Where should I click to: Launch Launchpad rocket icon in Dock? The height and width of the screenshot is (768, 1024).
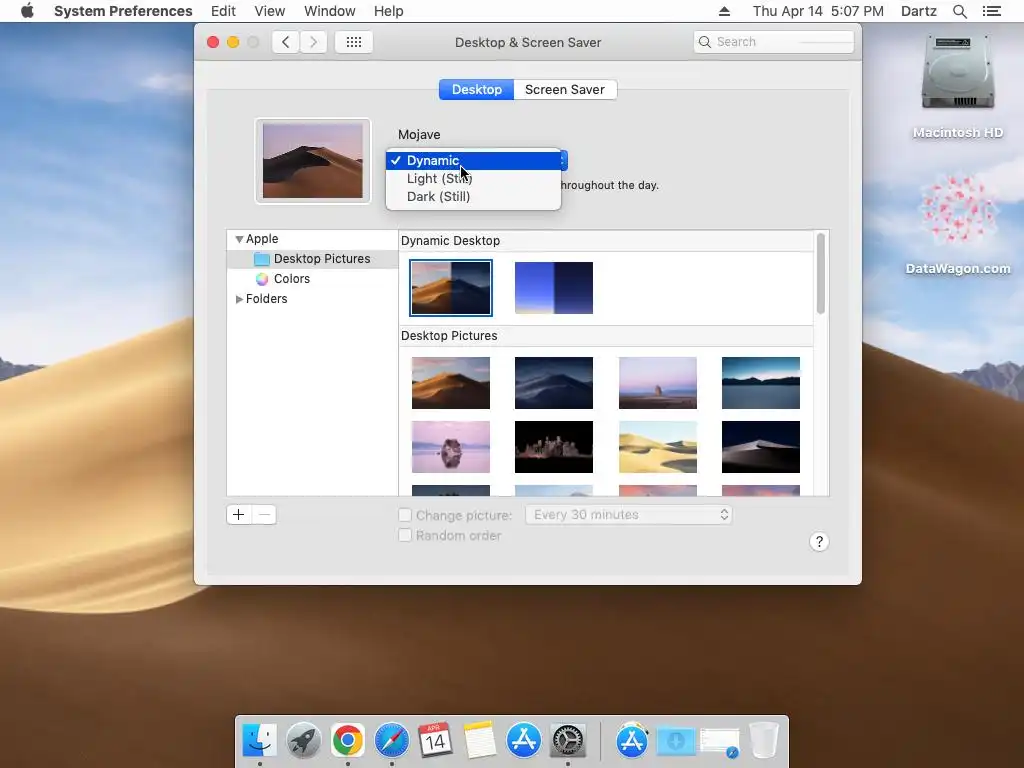pos(304,741)
